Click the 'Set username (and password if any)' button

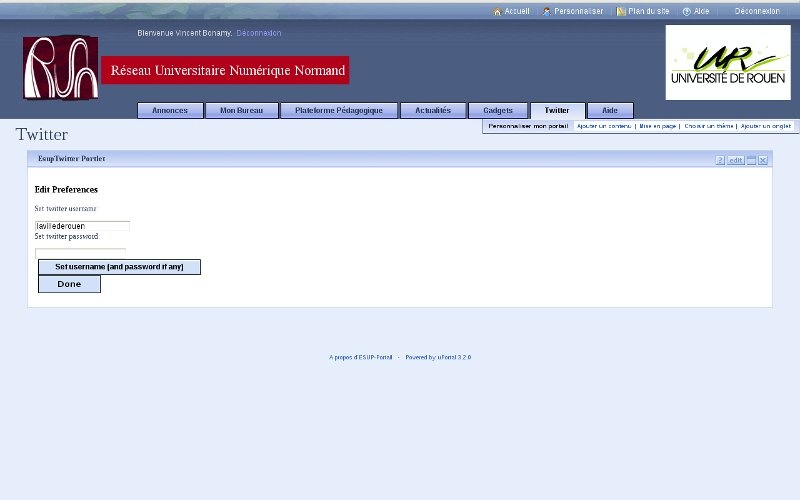[119, 267]
